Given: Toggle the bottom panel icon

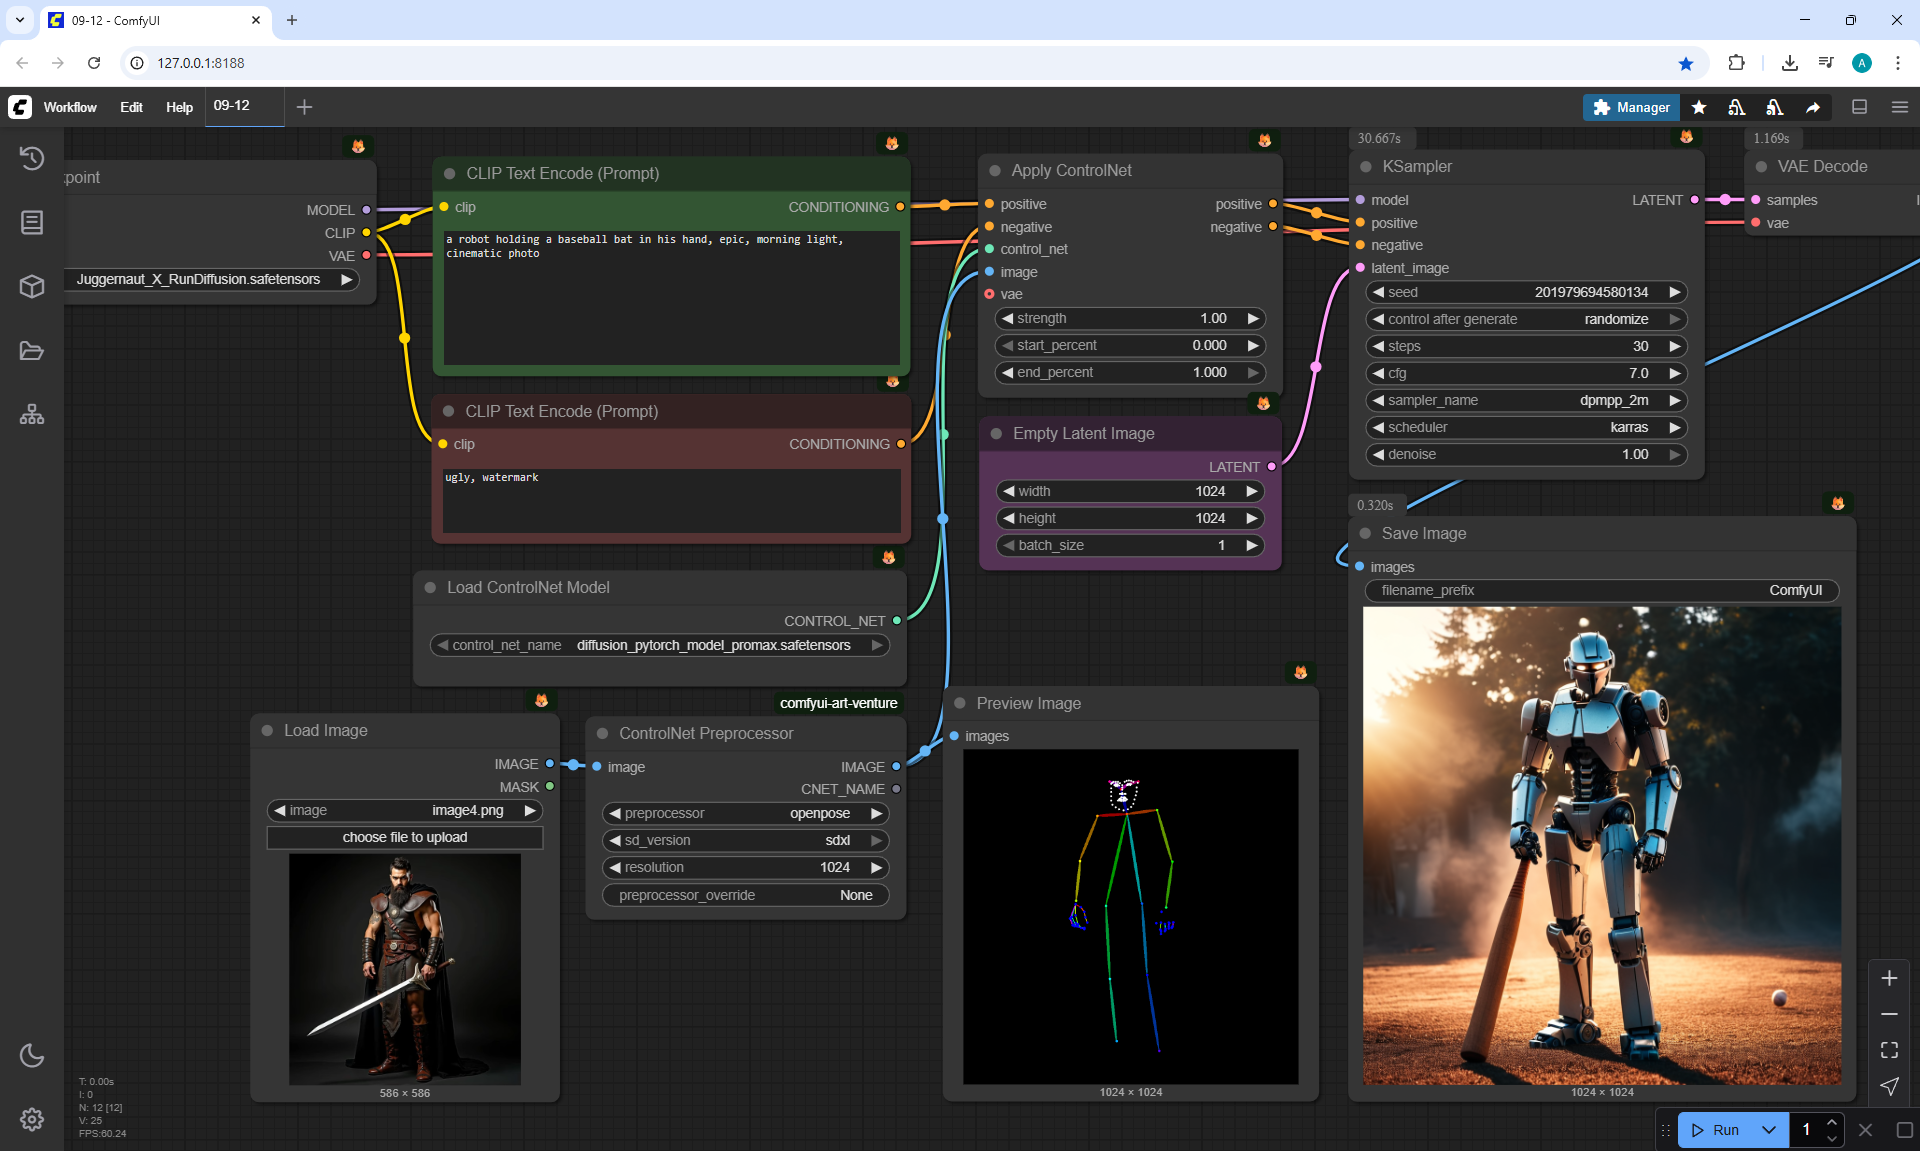Looking at the screenshot, I should point(1859,107).
